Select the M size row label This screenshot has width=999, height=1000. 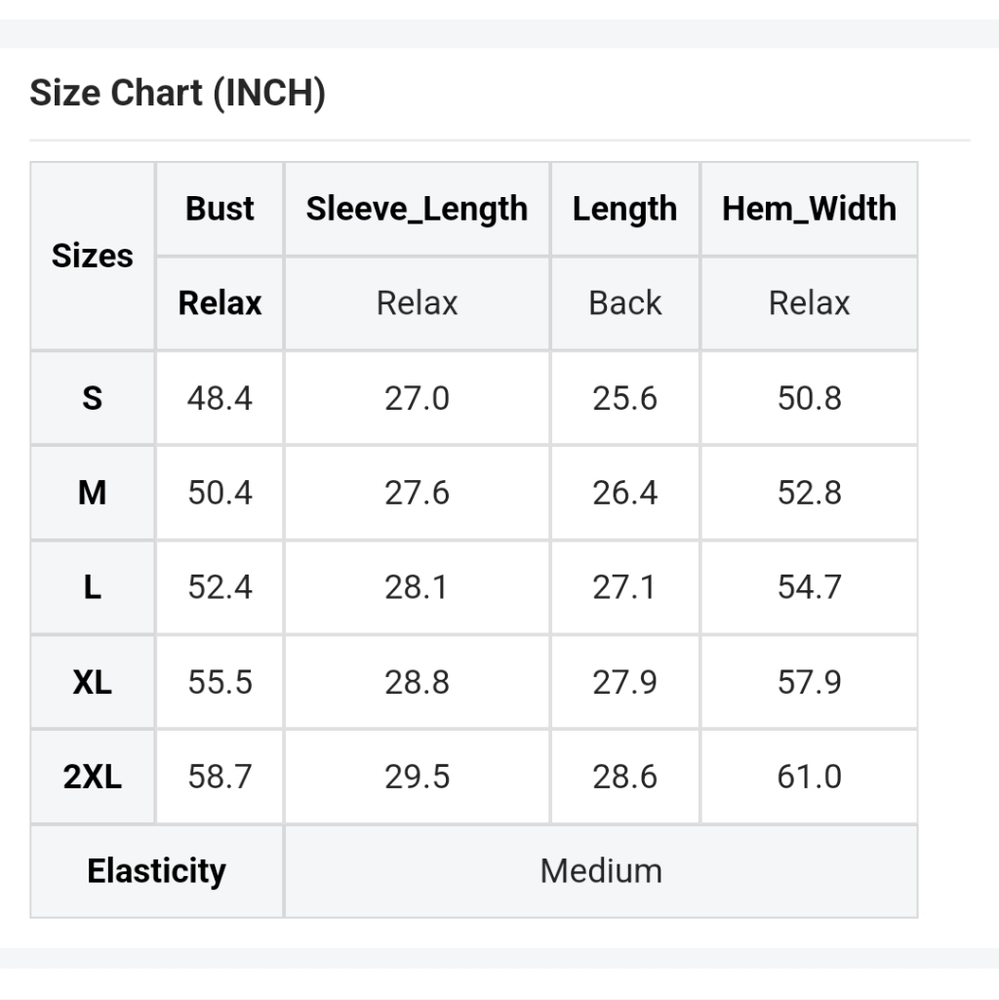point(92,493)
